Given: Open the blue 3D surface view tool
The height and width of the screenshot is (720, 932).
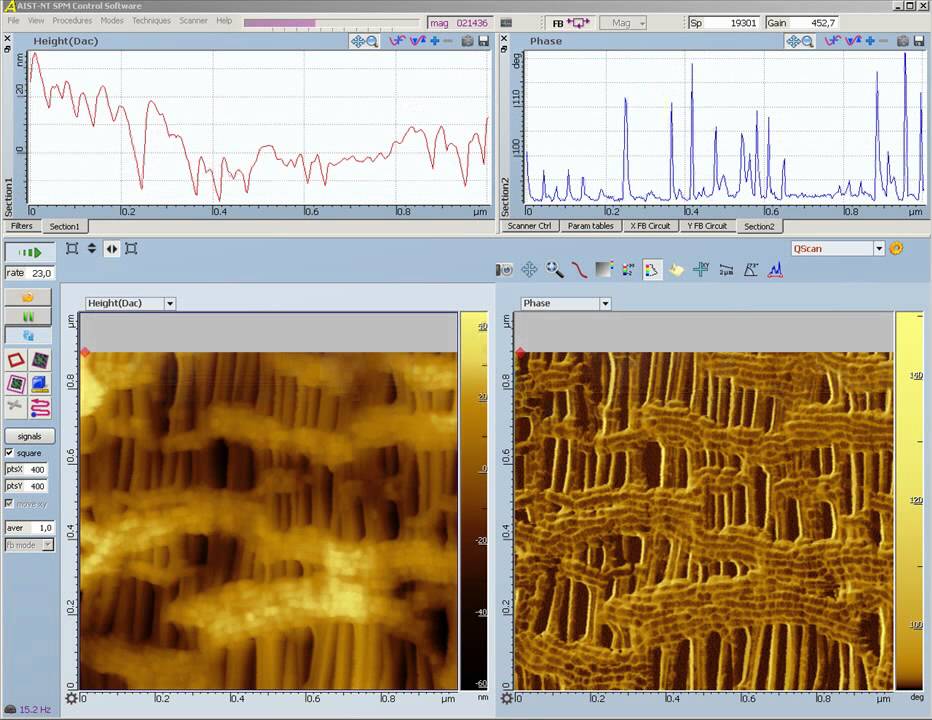Looking at the screenshot, I should point(40,384).
